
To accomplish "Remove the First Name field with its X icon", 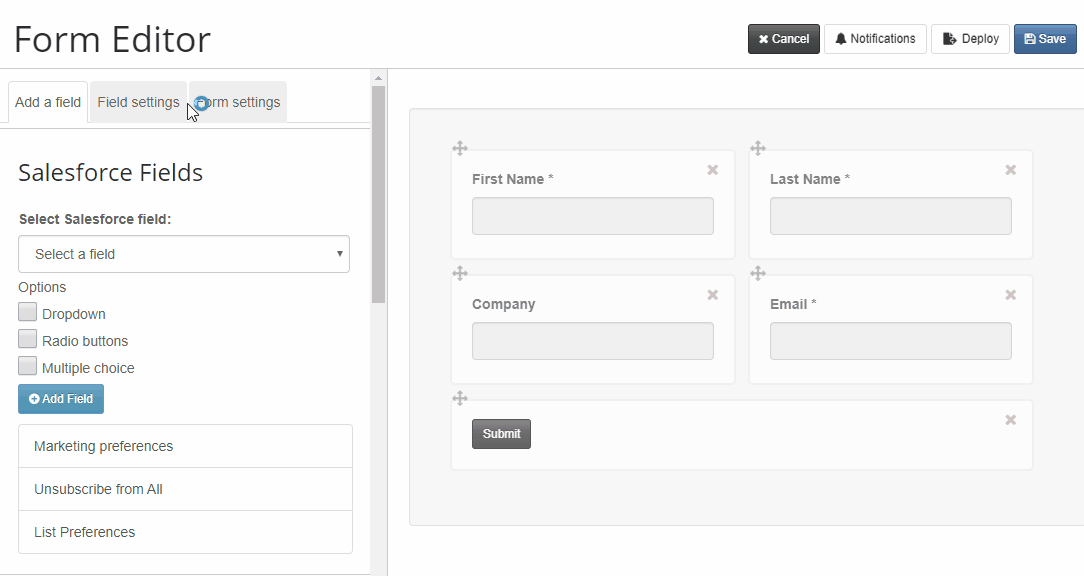I will [x=713, y=170].
